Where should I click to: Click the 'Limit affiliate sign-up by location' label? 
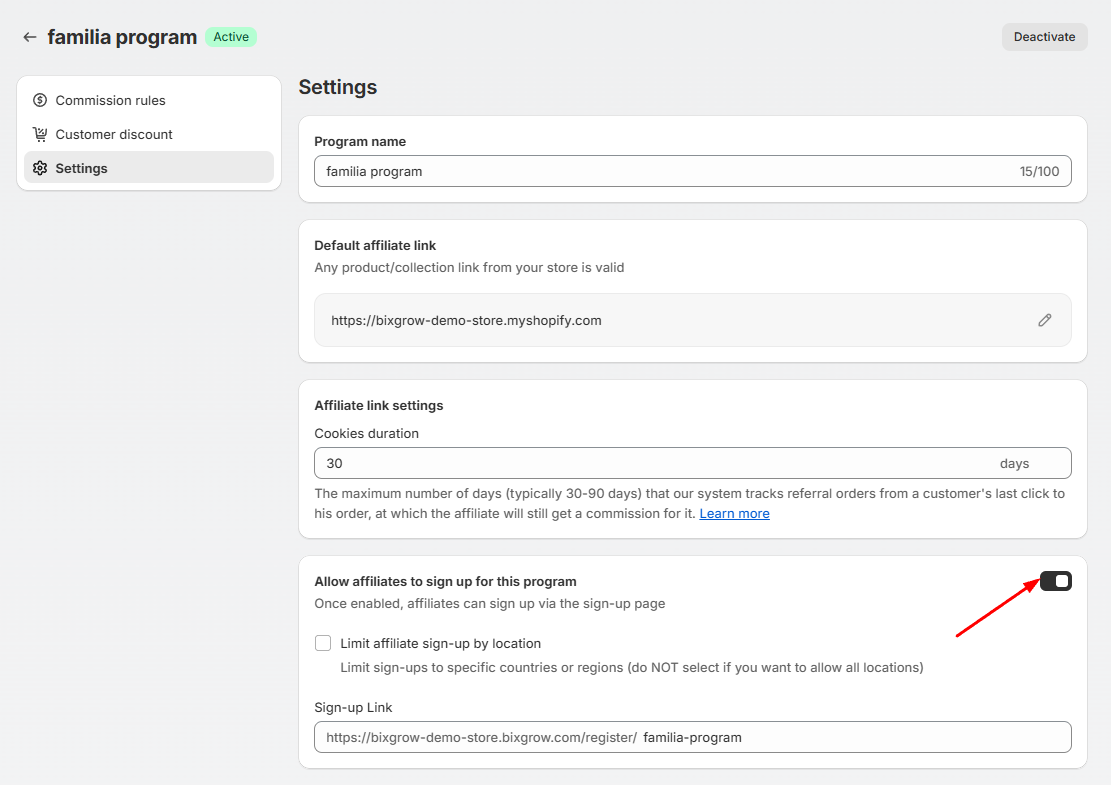[x=440, y=643]
